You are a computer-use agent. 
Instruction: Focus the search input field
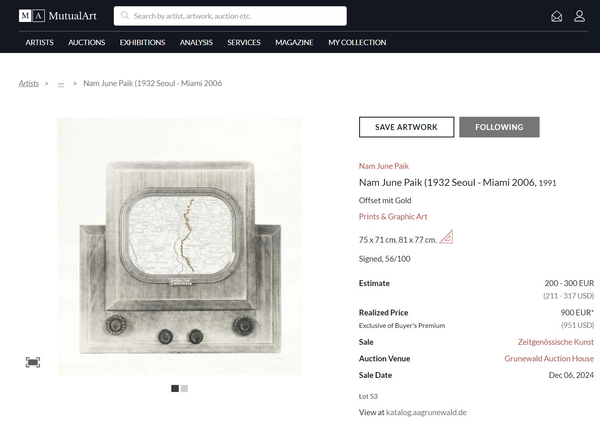coord(237,16)
